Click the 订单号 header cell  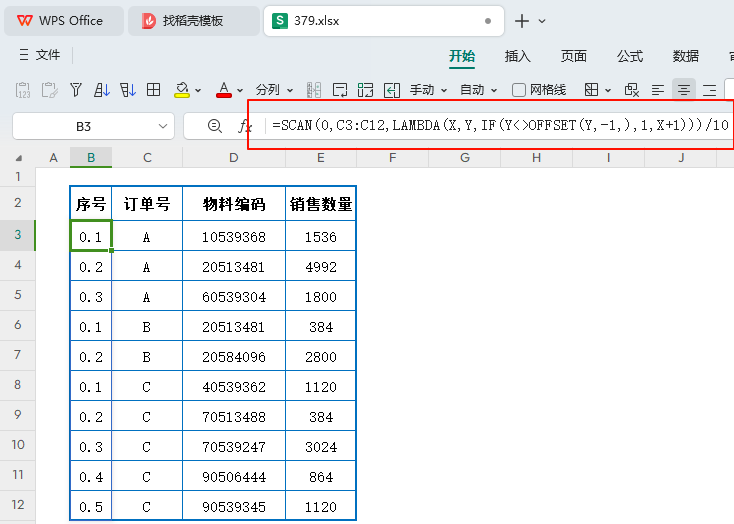[147, 204]
